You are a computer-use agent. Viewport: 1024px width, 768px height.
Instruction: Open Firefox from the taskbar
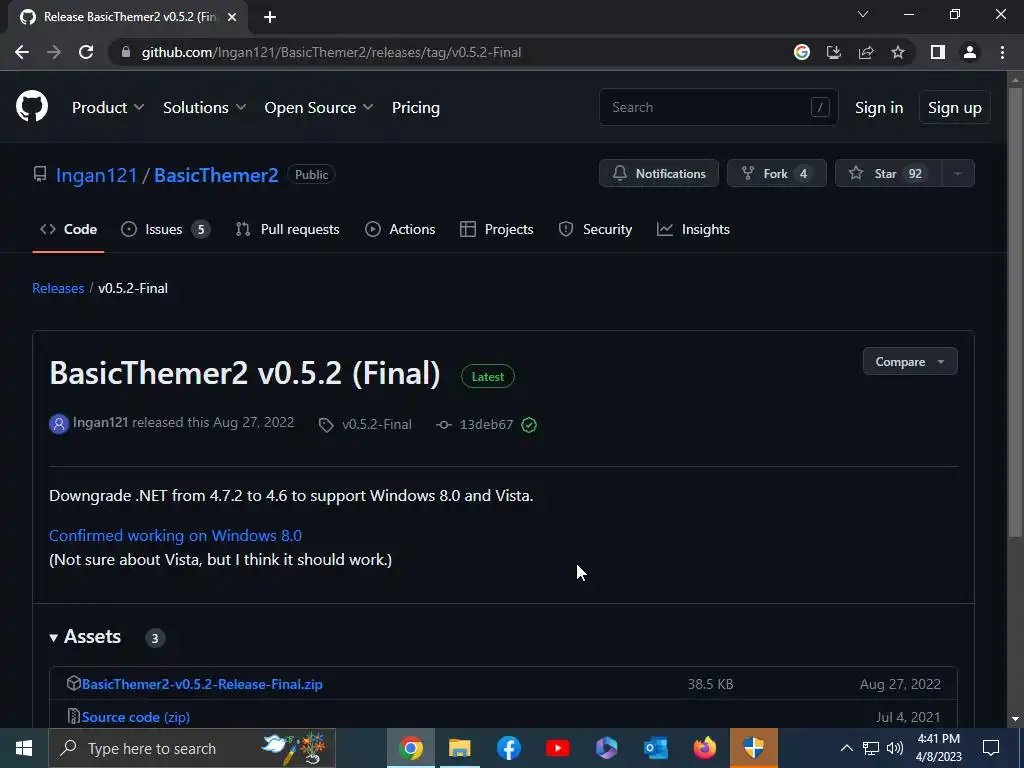click(705, 748)
